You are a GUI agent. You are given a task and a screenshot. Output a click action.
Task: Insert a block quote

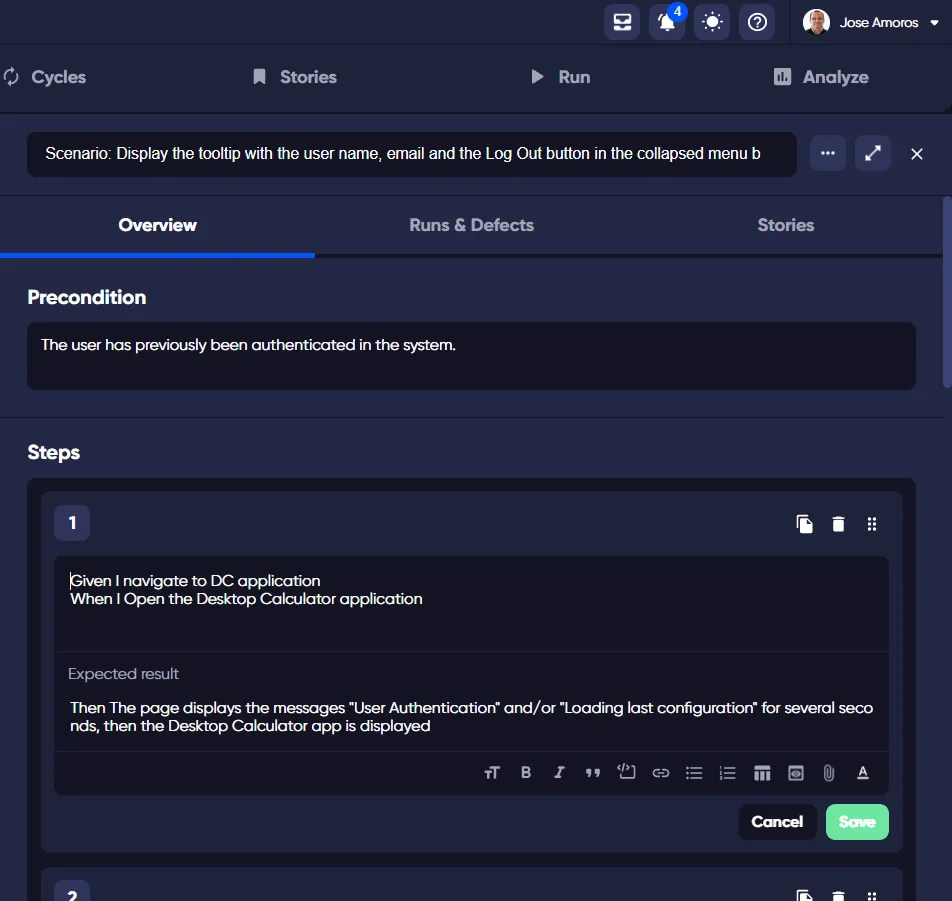pyautogui.click(x=593, y=773)
